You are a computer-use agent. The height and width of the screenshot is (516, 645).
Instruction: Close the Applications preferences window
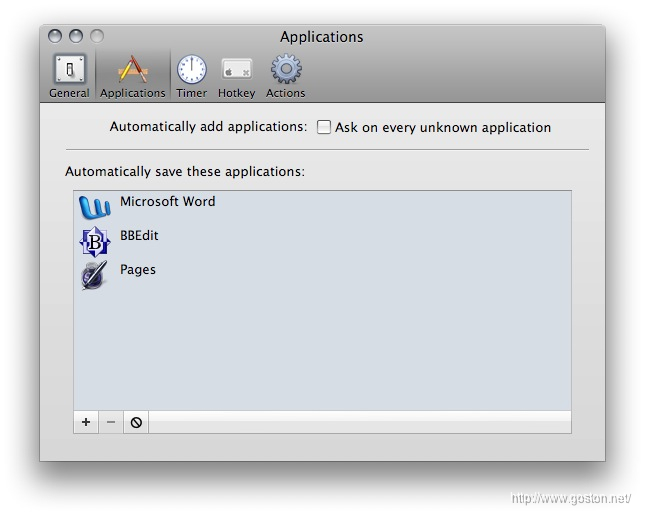[55, 36]
